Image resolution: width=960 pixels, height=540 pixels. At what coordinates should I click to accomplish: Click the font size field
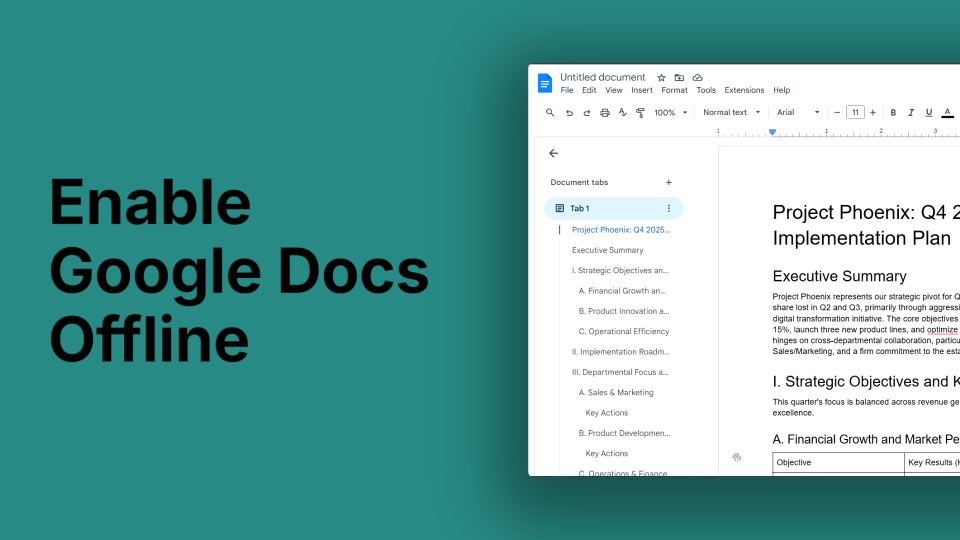pos(855,113)
